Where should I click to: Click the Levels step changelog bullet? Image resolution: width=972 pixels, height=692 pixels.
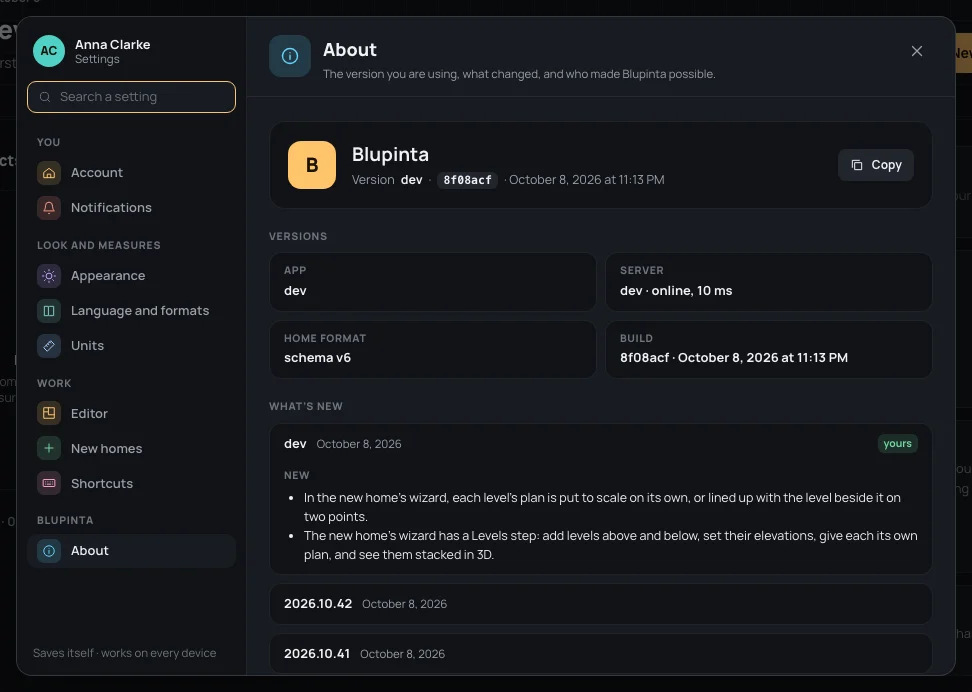[610, 545]
